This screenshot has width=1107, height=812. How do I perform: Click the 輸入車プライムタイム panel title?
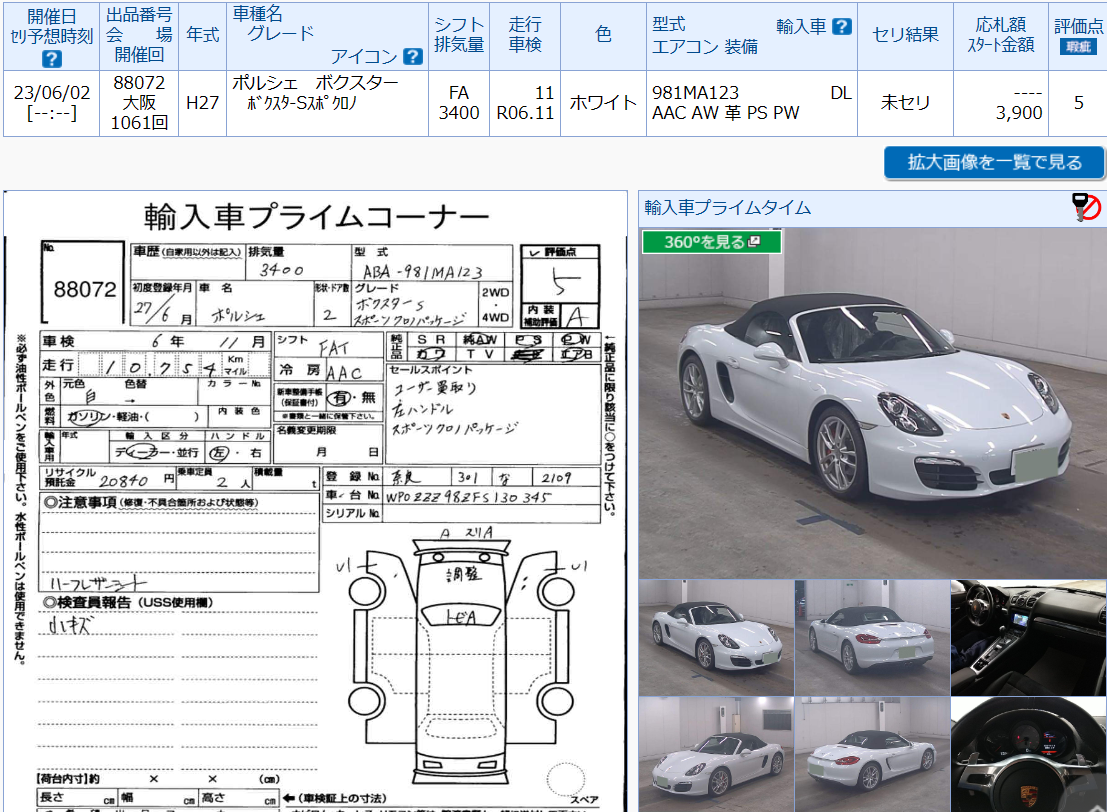point(727,208)
